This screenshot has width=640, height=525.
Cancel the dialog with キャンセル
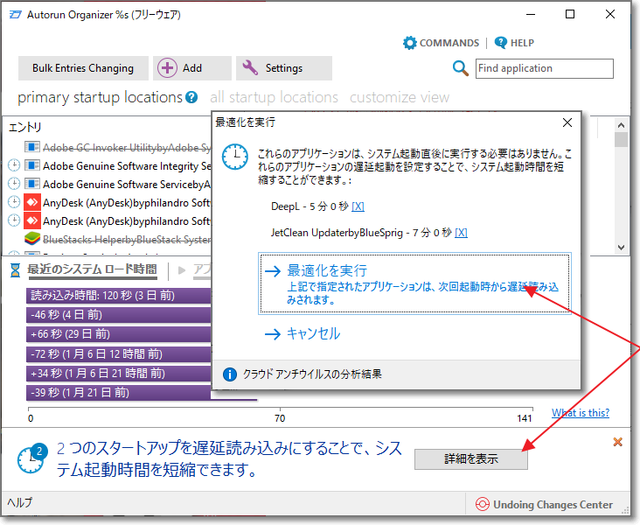[313, 333]
